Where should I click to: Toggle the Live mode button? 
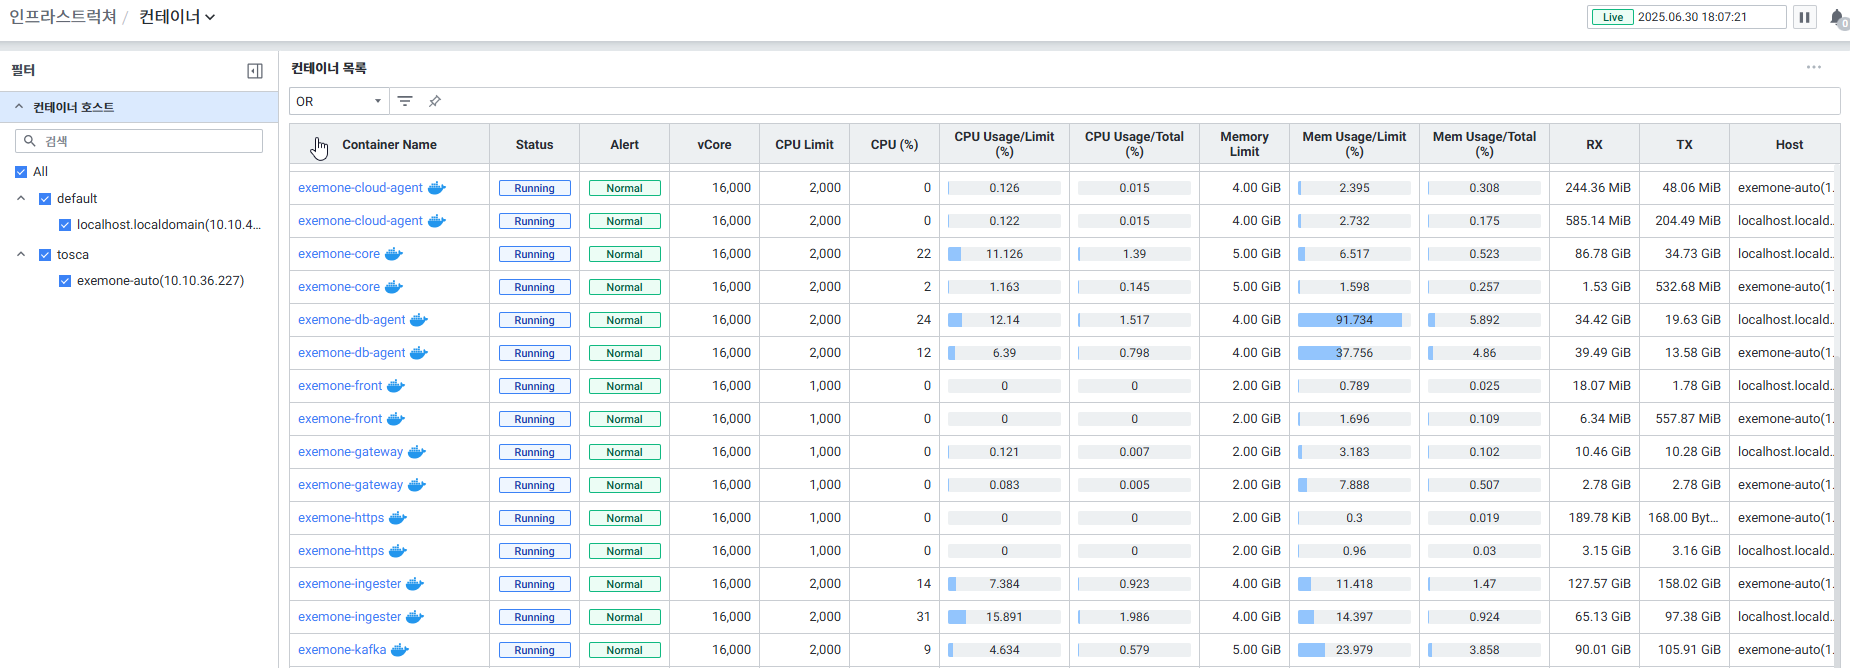[x=1612, y=17]
